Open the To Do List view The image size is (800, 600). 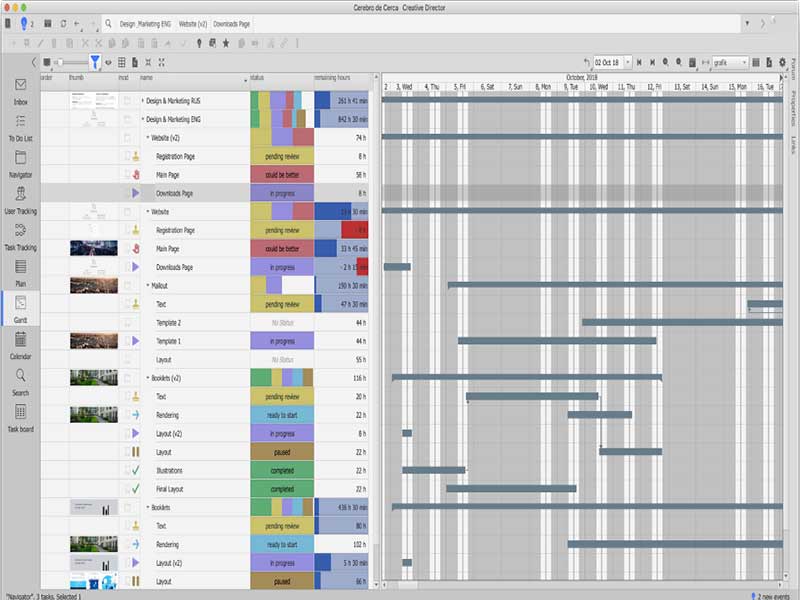coord(20,128)
